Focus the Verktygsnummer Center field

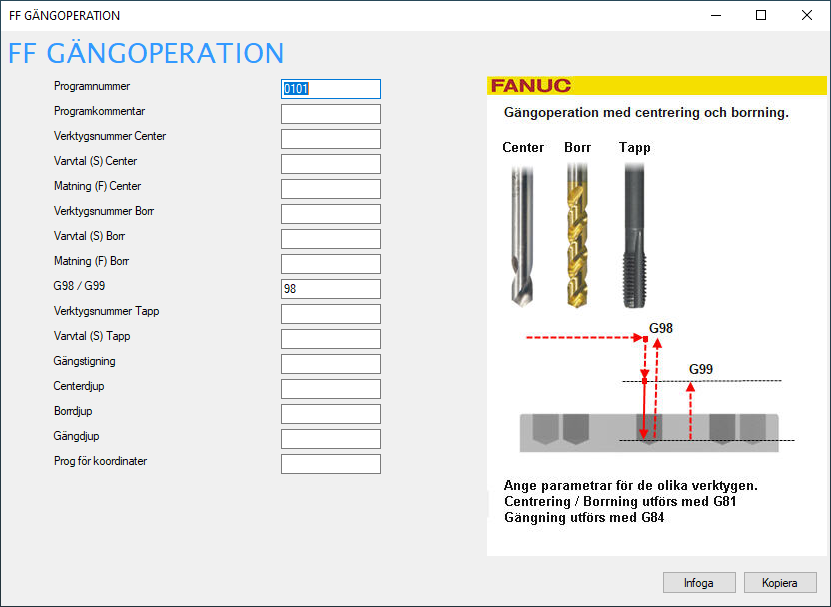331,139
